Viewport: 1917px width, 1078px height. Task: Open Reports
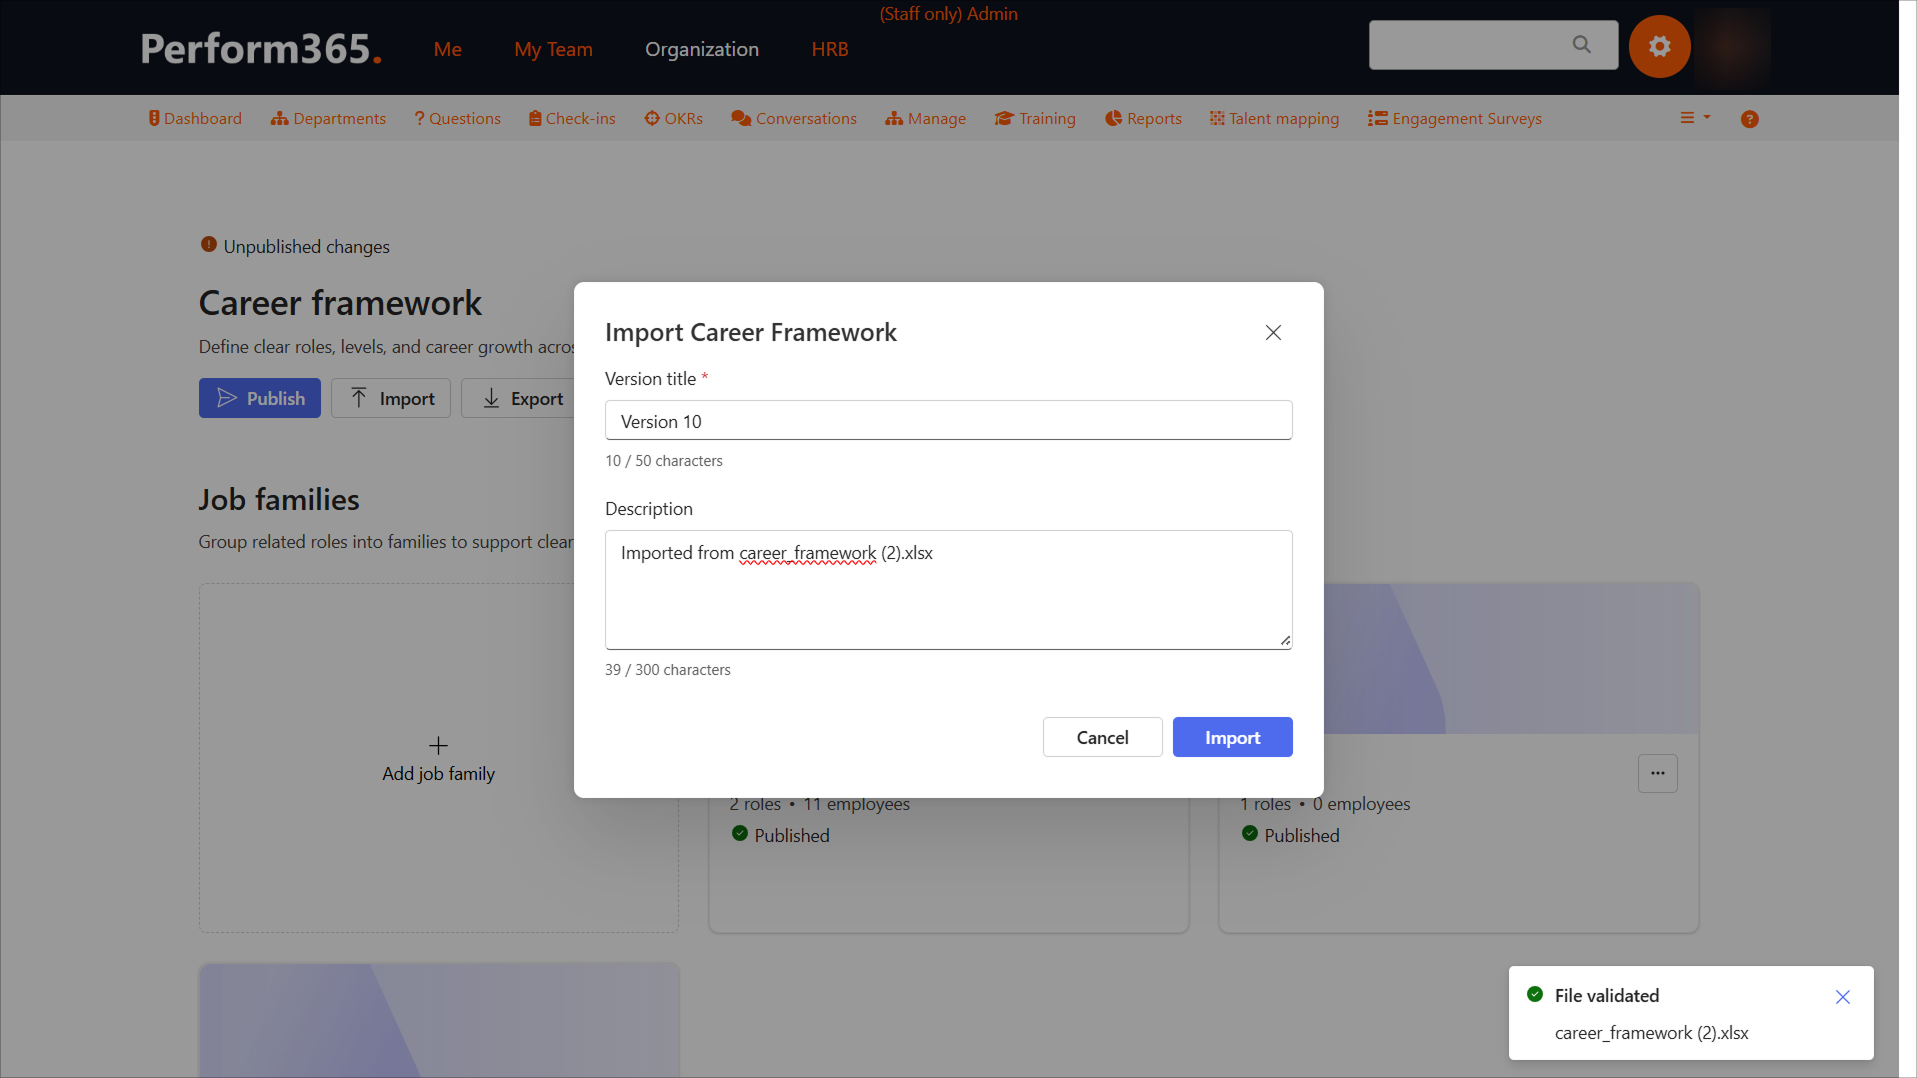coord(1143,118)
